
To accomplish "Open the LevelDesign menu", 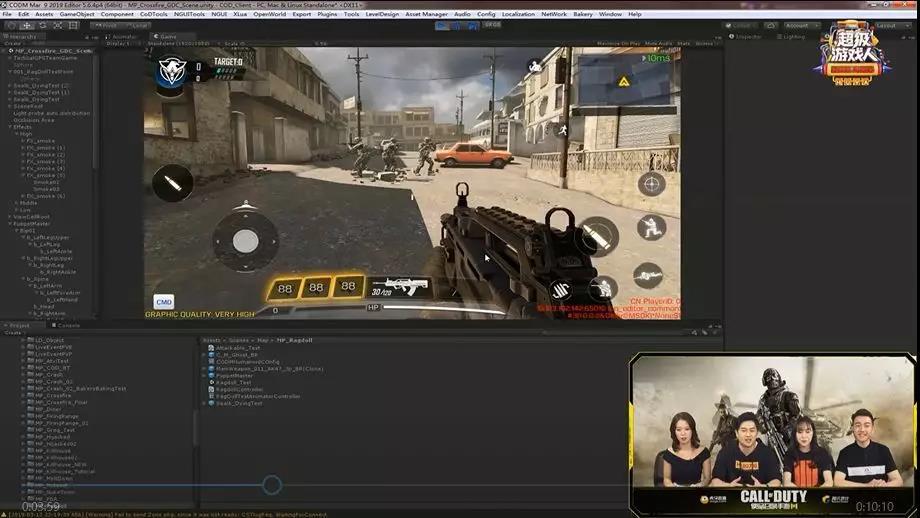I will tap(382, 14).
